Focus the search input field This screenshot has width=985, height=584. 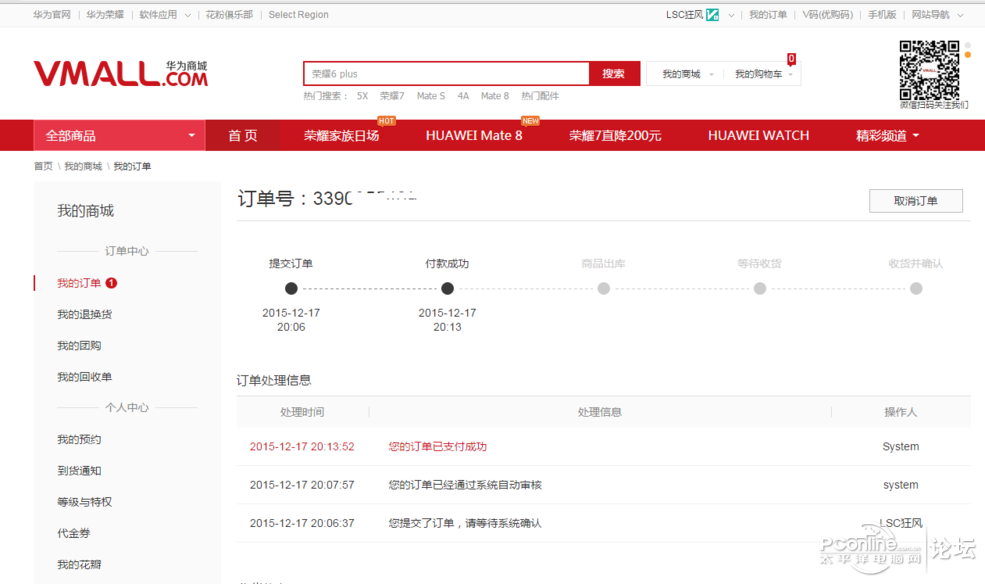pos(447,73)
